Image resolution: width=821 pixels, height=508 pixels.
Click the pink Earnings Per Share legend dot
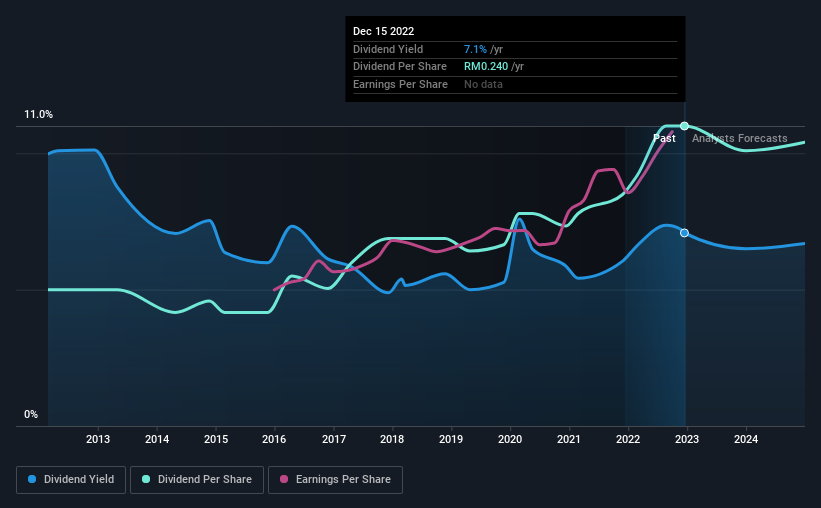(x=284, y=479)
